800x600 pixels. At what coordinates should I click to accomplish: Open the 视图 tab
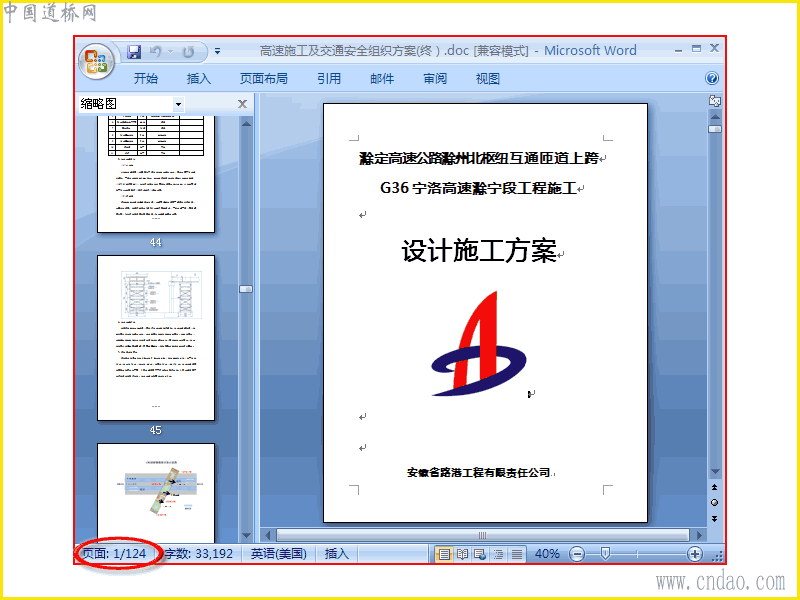(488, 79)
